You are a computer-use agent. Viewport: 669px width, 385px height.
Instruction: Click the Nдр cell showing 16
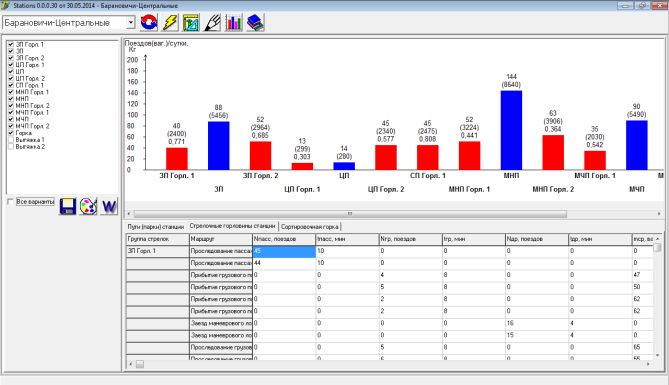tap(537, 323)
